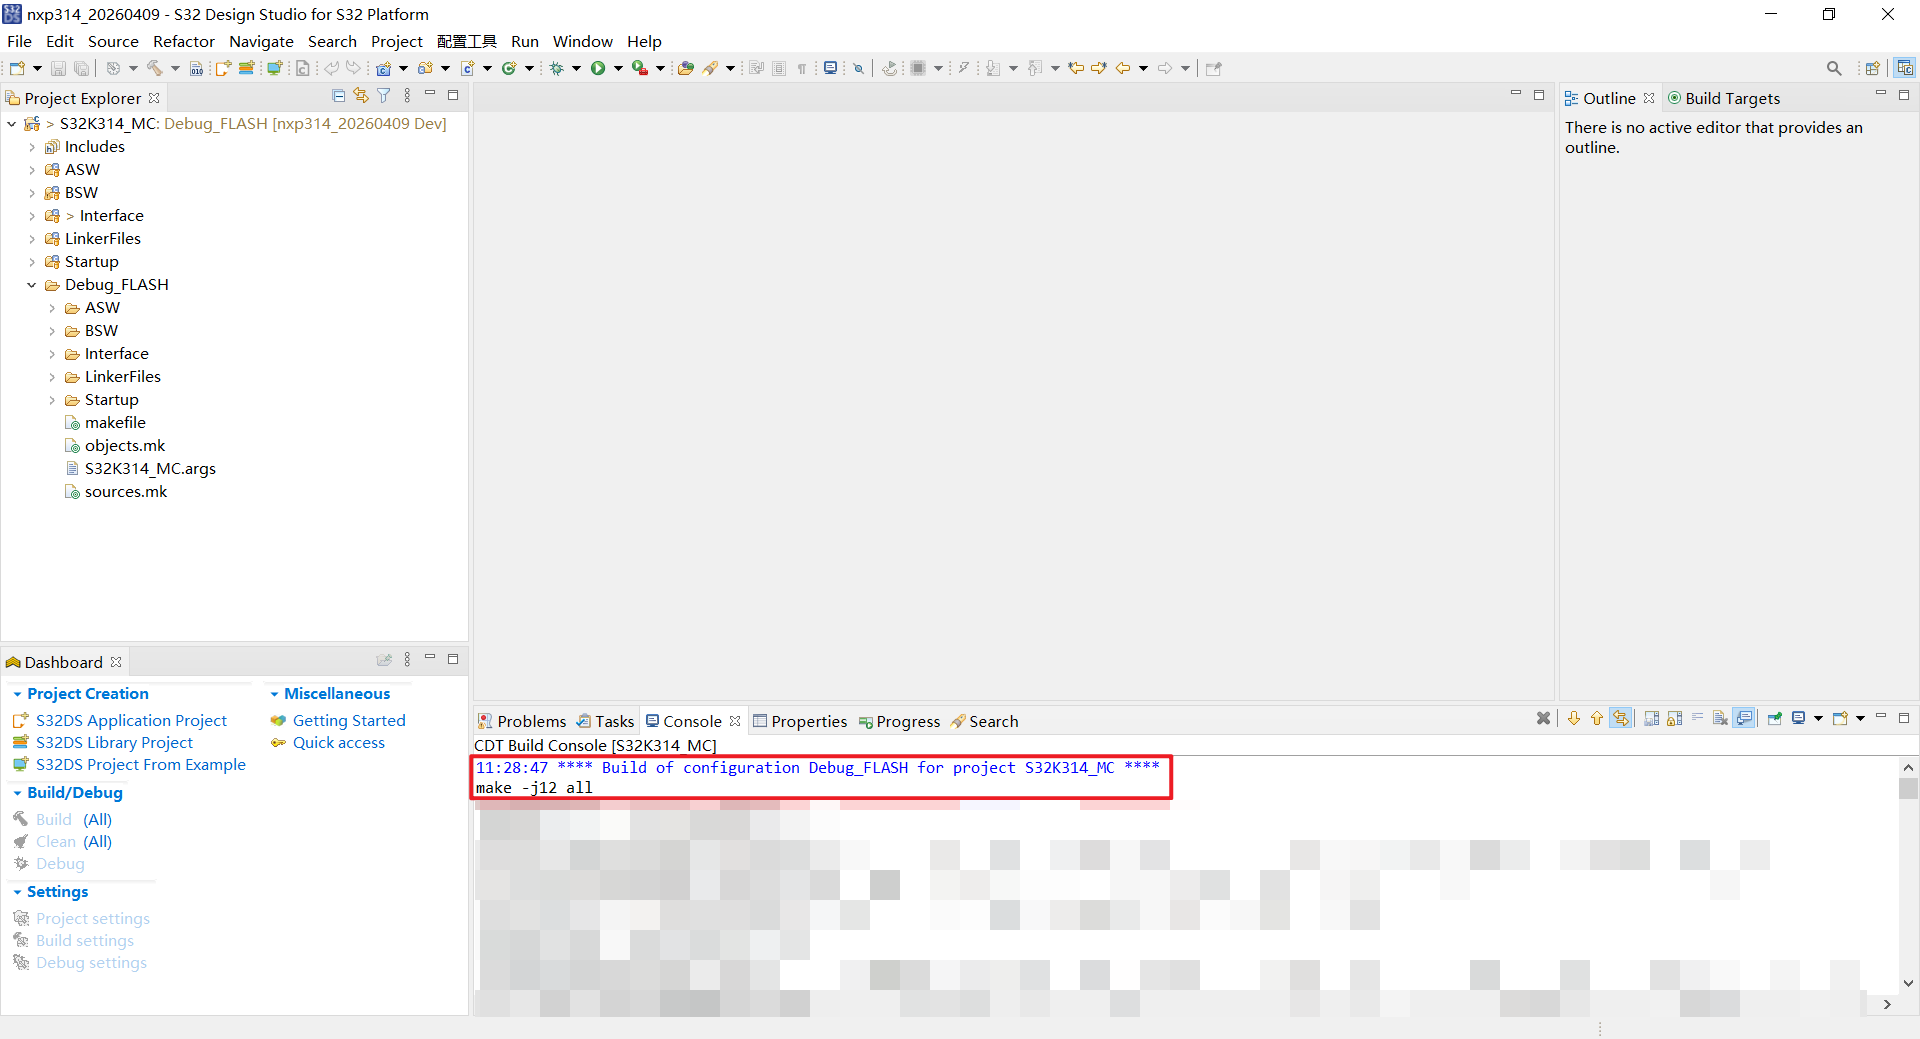
Task: Click the New Source File toolbar icon
Action: [467, 68]
